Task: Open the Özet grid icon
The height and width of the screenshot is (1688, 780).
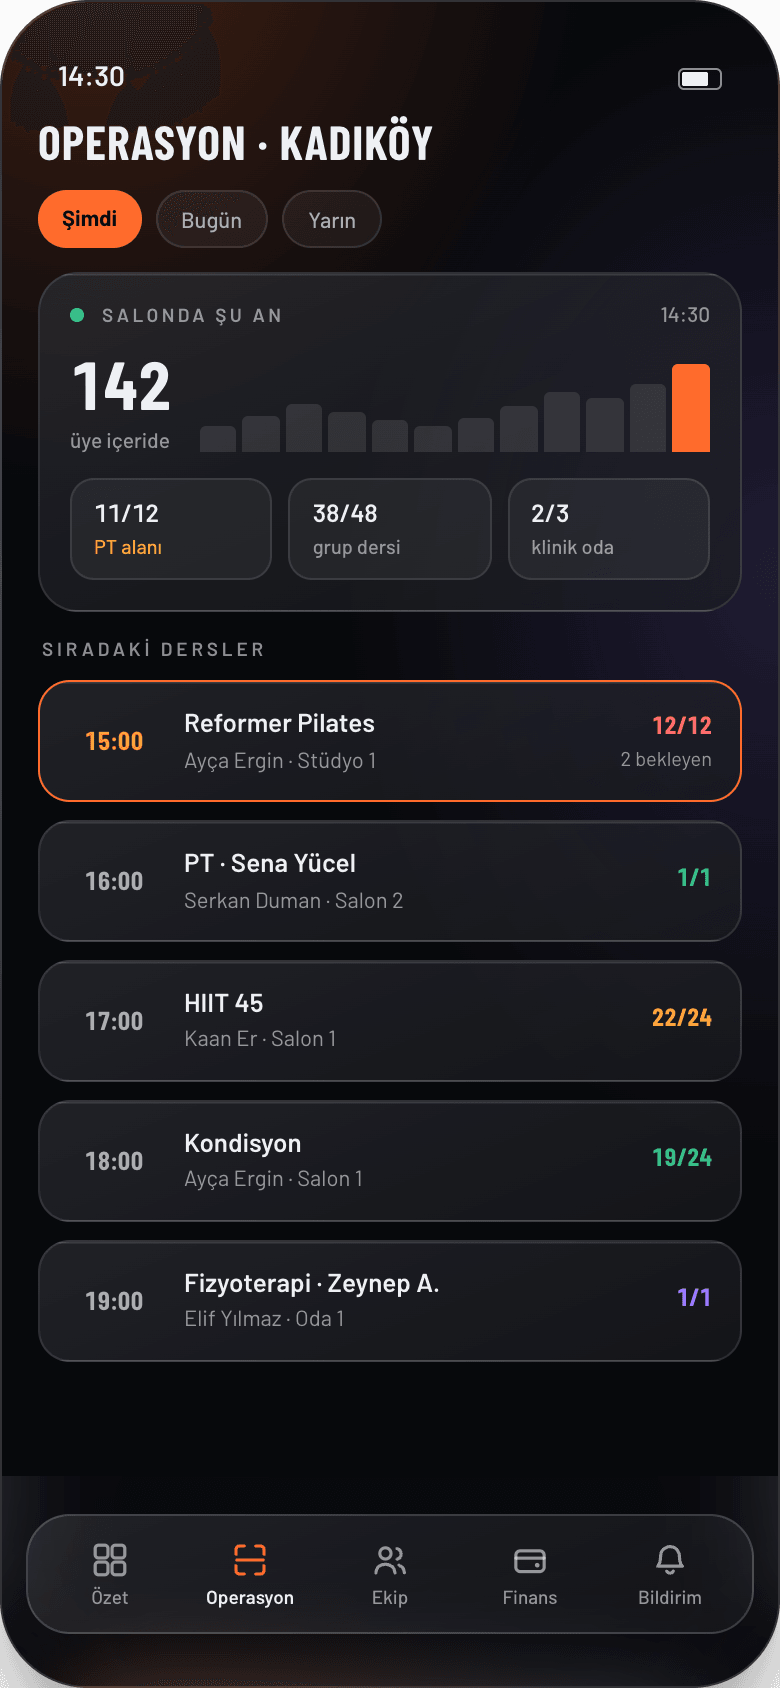Action: point(110,1560)
